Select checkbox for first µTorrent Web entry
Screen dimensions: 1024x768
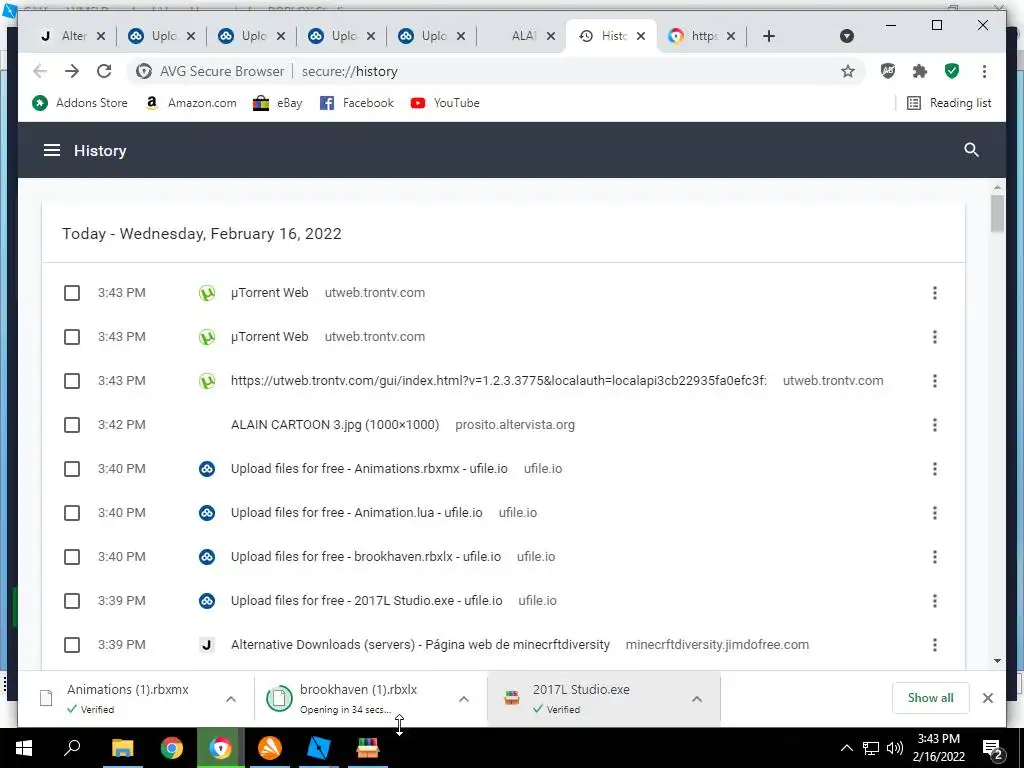click(x=72, y=293)
